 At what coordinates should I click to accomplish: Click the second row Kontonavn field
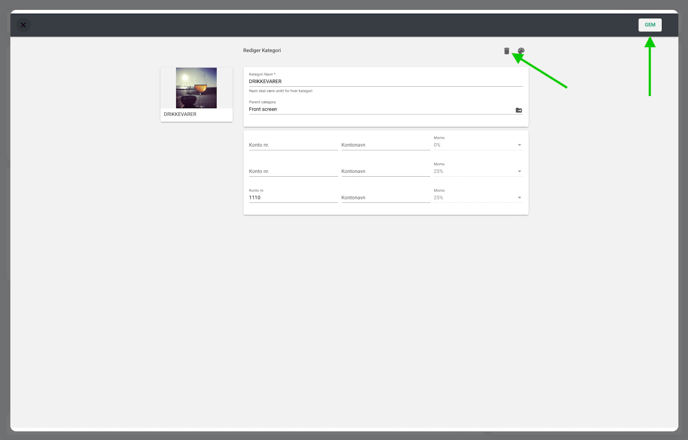(385, 171)
